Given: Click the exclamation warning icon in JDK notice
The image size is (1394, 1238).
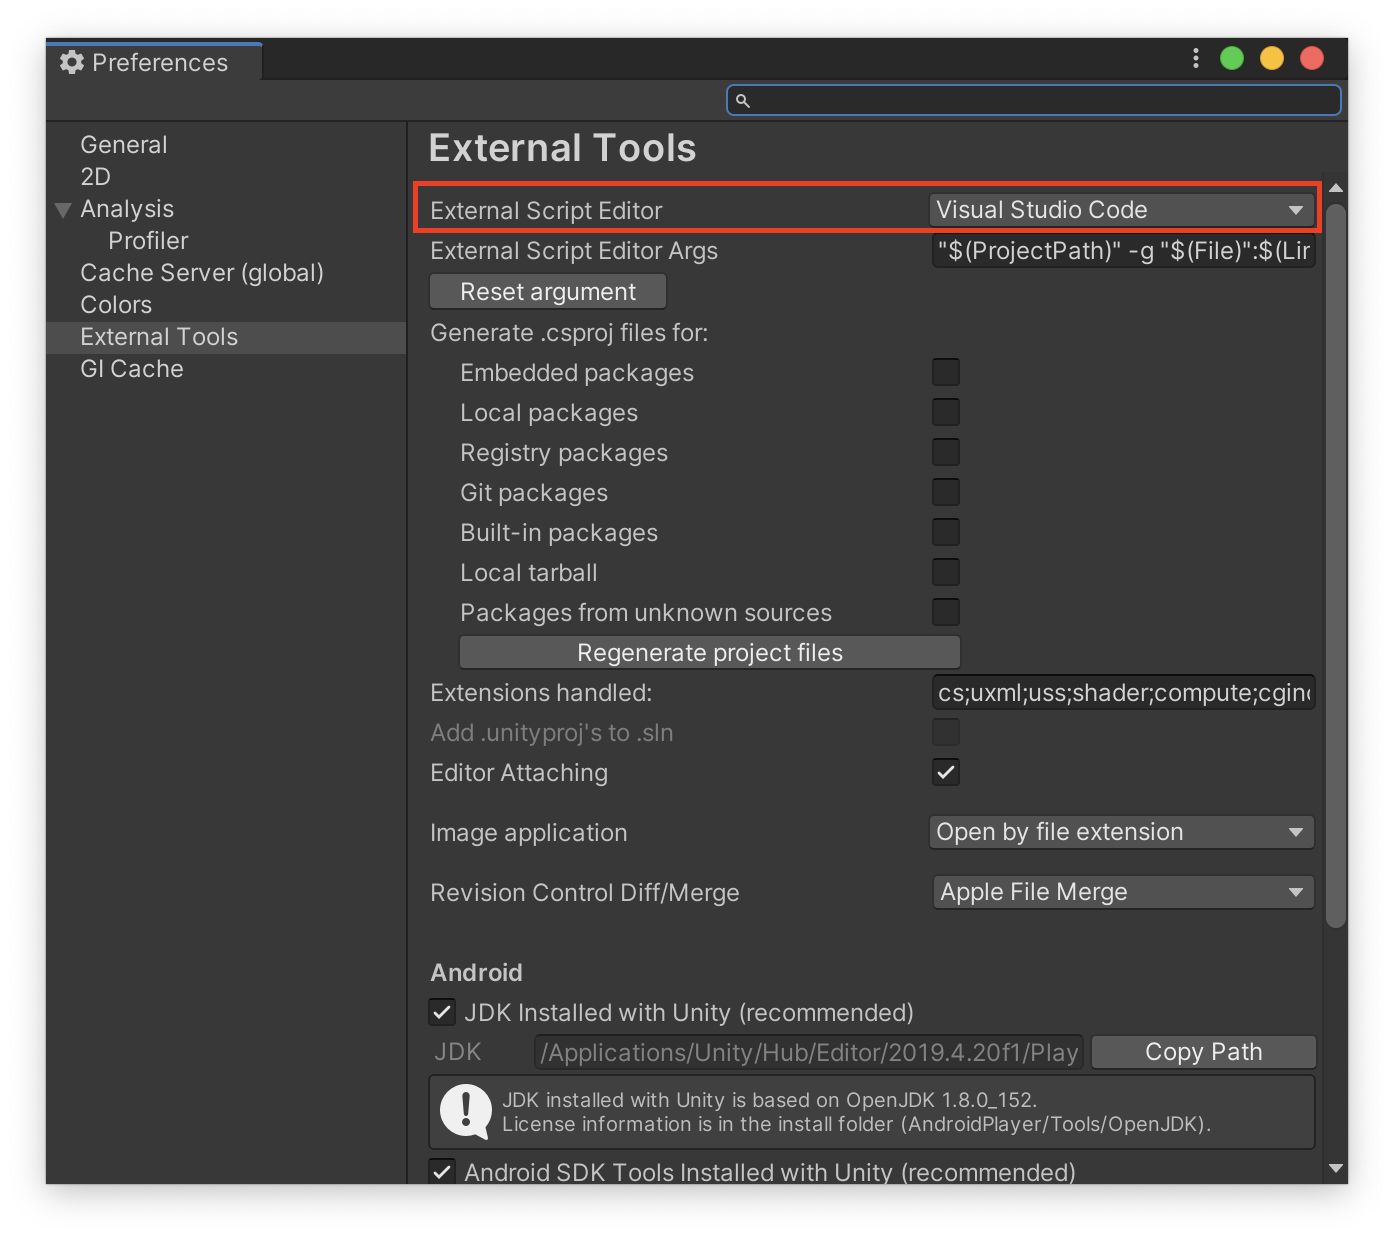Looking at the screenshot, I should tap(466, 1111).
